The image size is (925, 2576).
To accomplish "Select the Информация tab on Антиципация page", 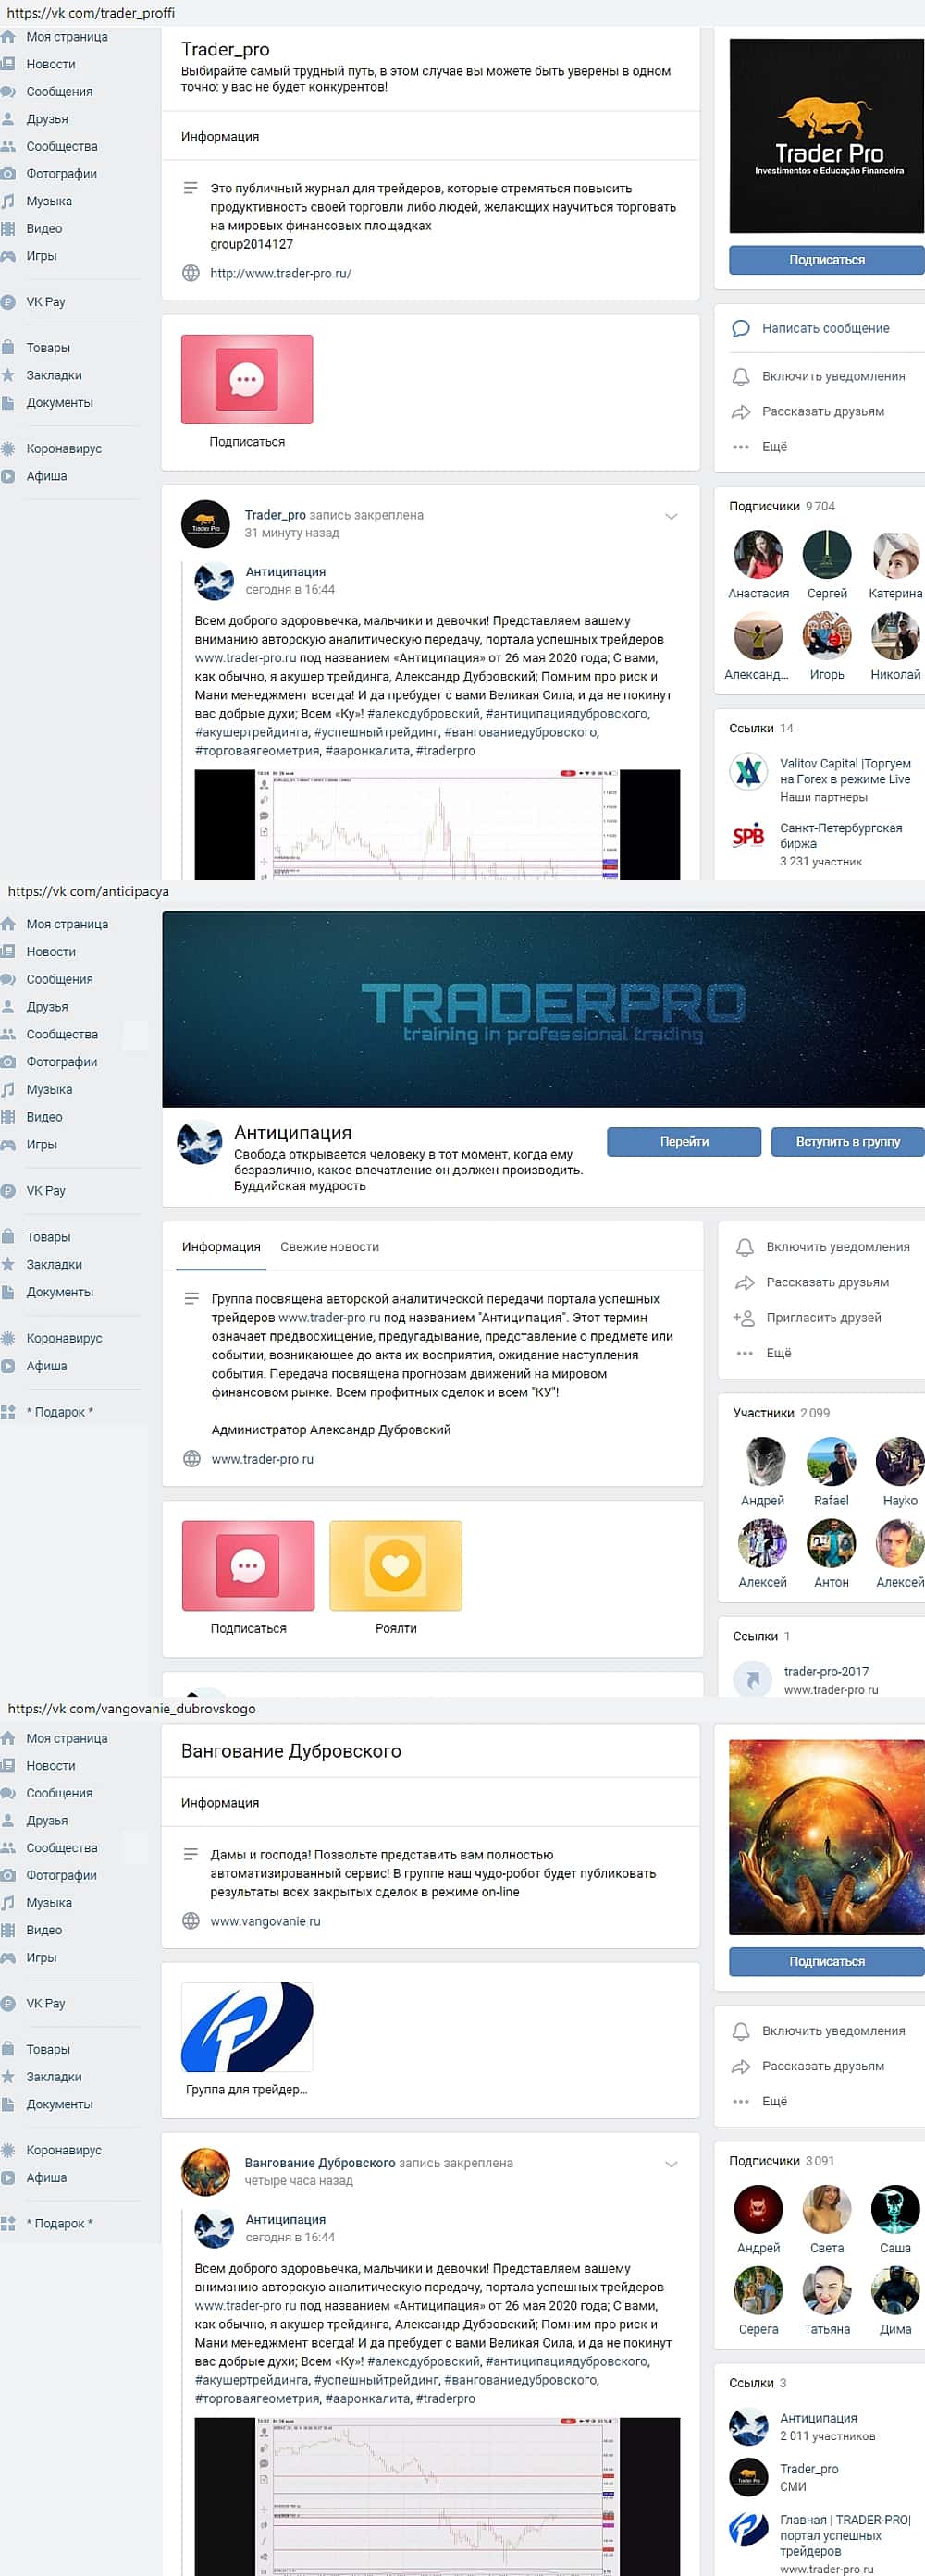I will [x=221, y=1246].
